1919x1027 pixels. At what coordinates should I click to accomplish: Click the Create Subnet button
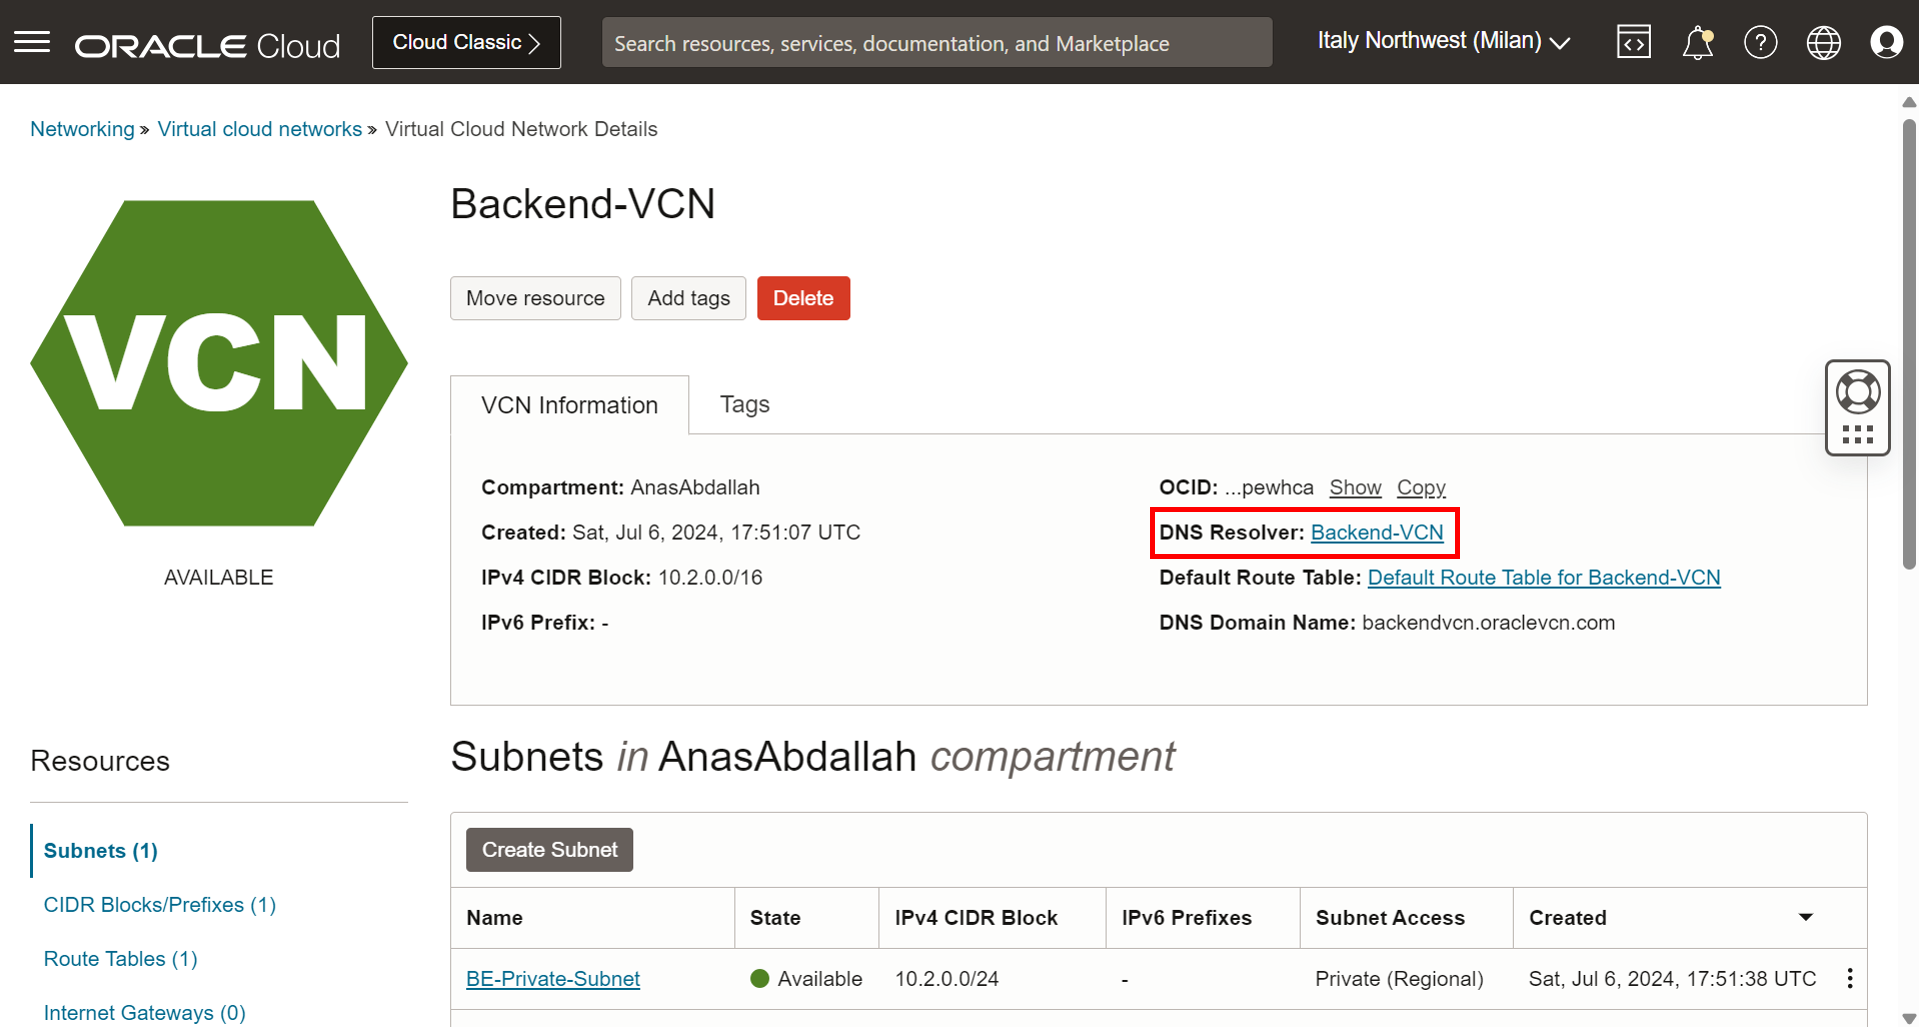(x=549, y=849)
